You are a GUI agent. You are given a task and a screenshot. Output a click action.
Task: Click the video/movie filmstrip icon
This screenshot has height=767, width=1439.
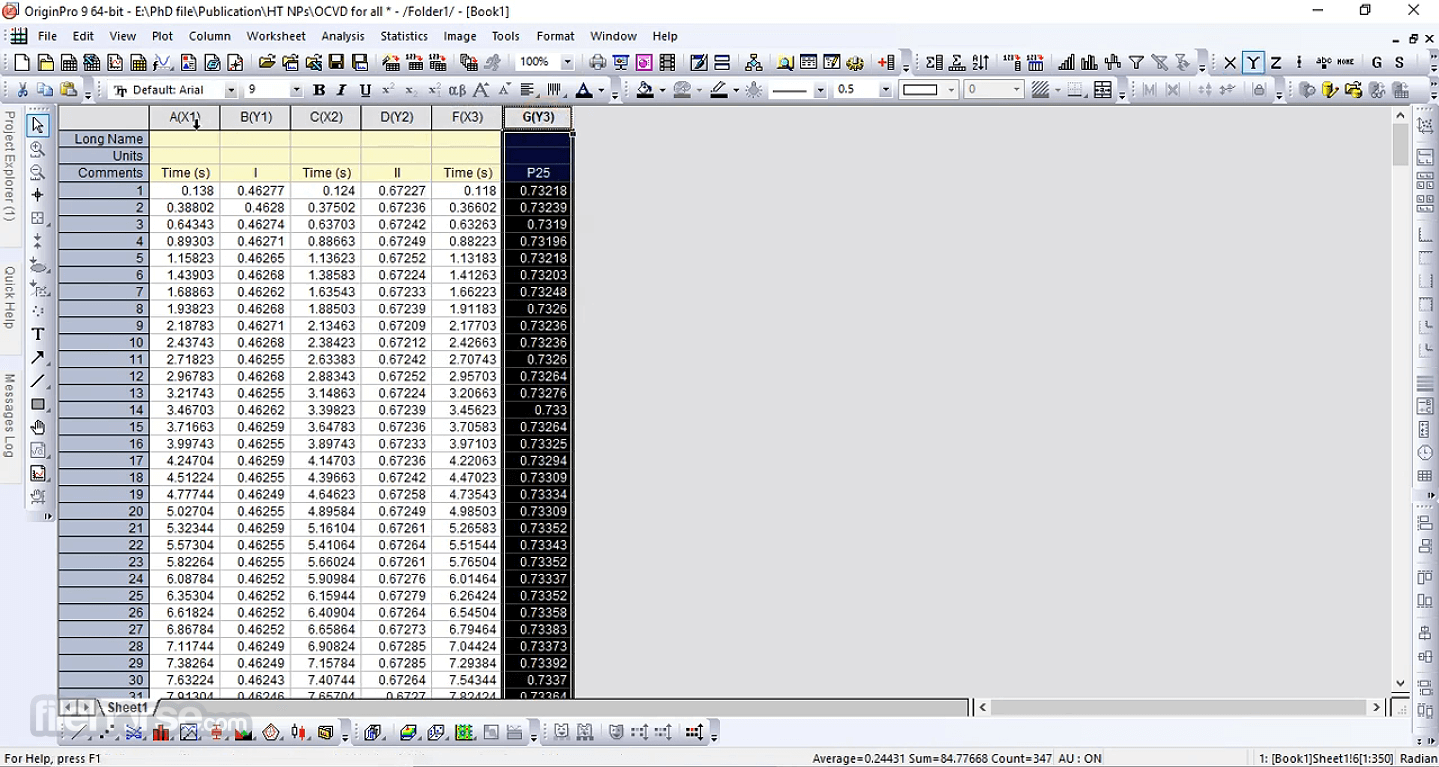point(668,63)
